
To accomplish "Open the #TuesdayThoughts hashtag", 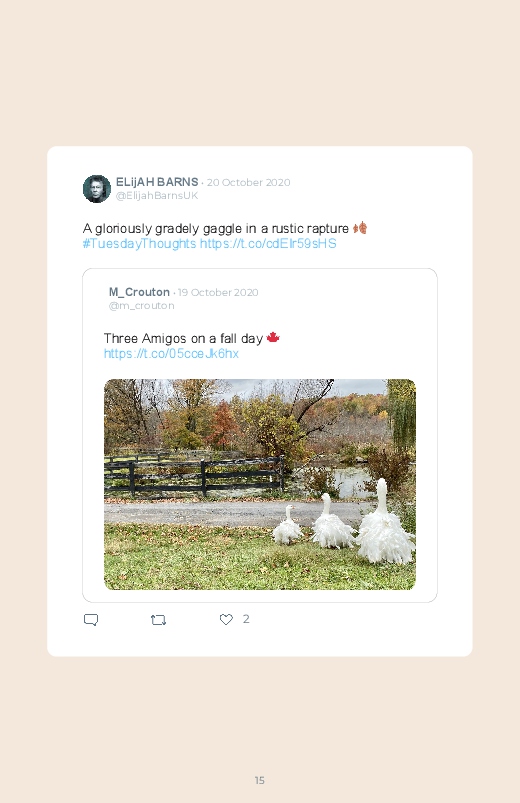I will 139,243.
